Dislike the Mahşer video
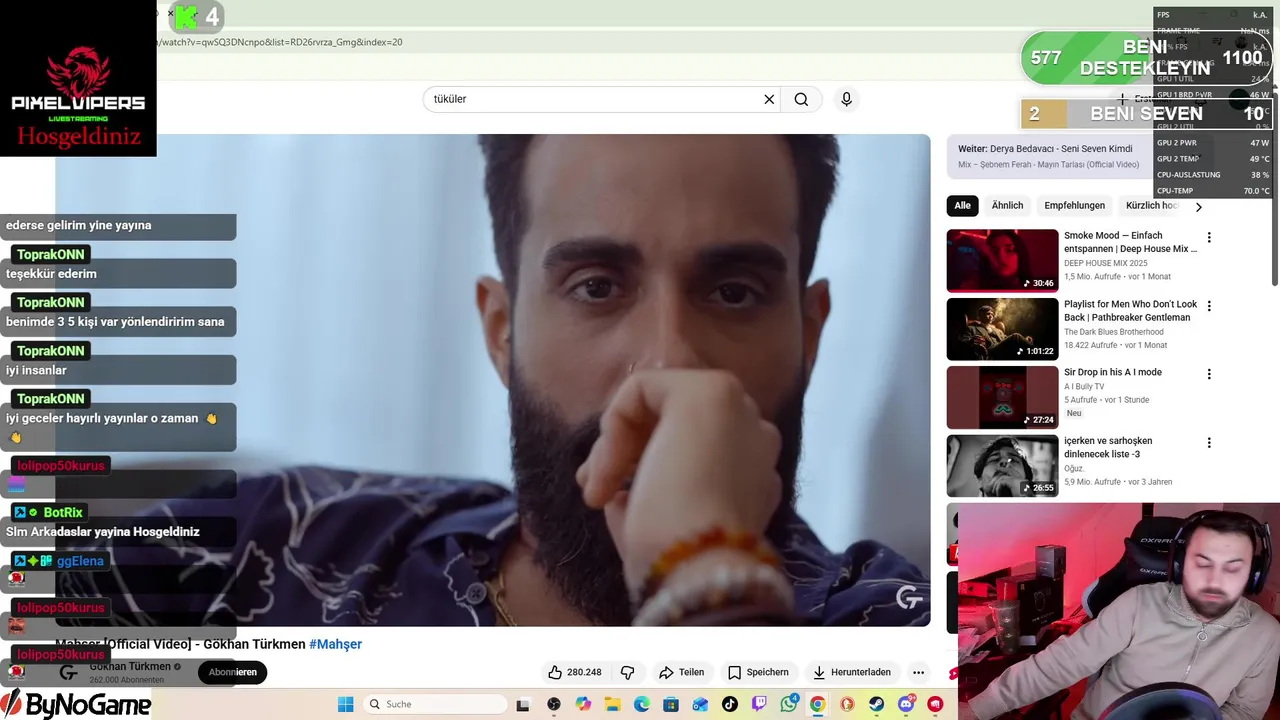1280x720 pixels. 628,672
